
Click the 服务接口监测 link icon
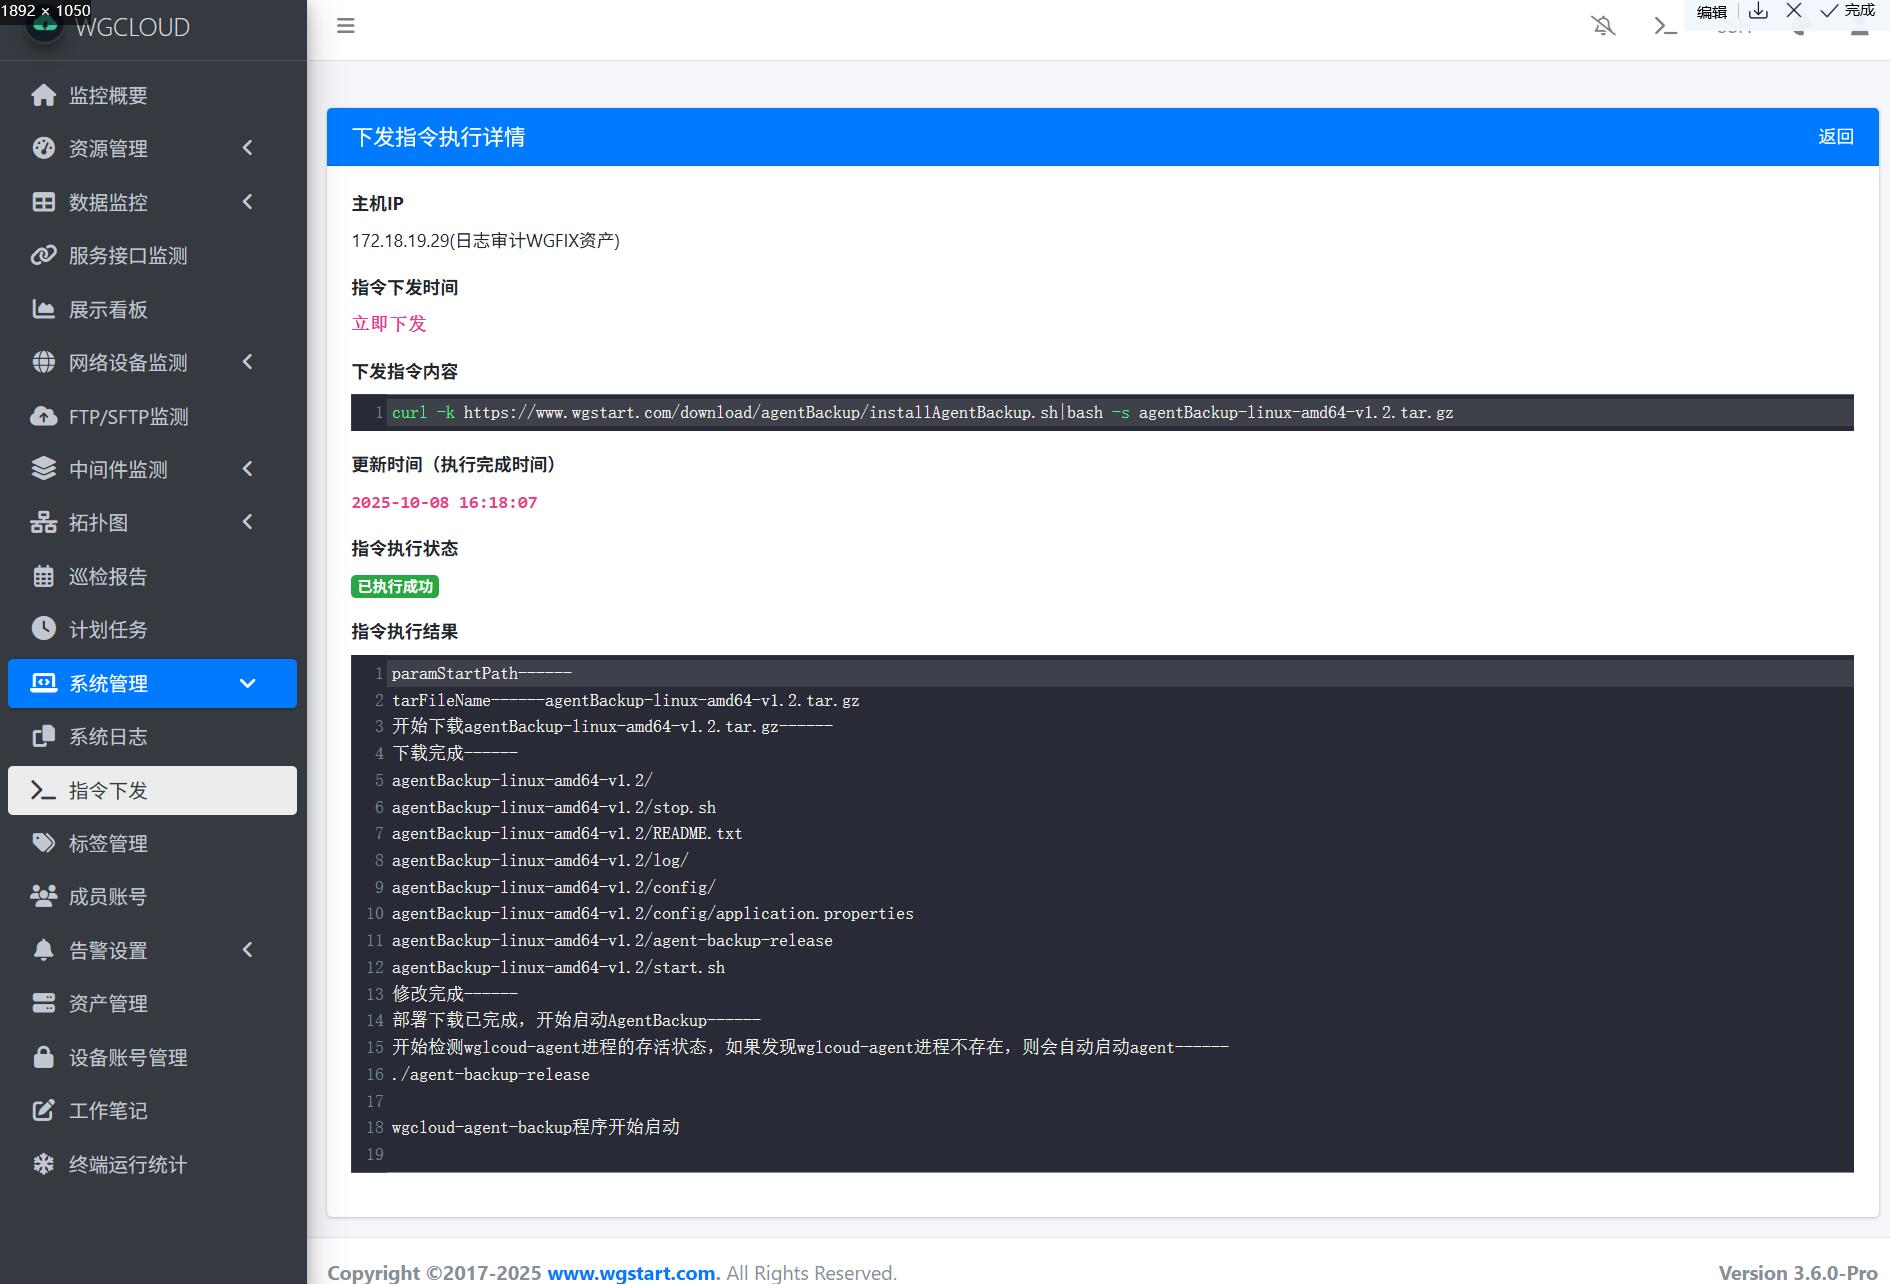click(x=43, y=255)
